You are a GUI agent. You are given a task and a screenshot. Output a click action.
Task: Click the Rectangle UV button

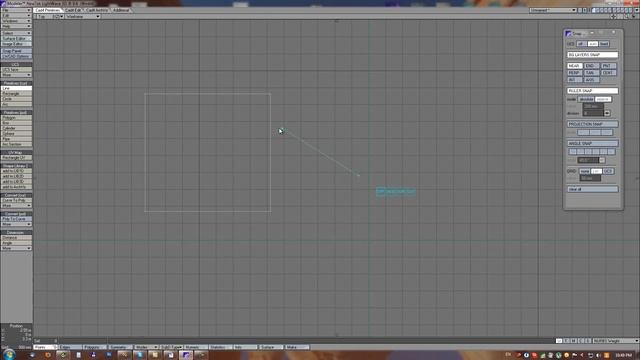(x=16, y=158)
